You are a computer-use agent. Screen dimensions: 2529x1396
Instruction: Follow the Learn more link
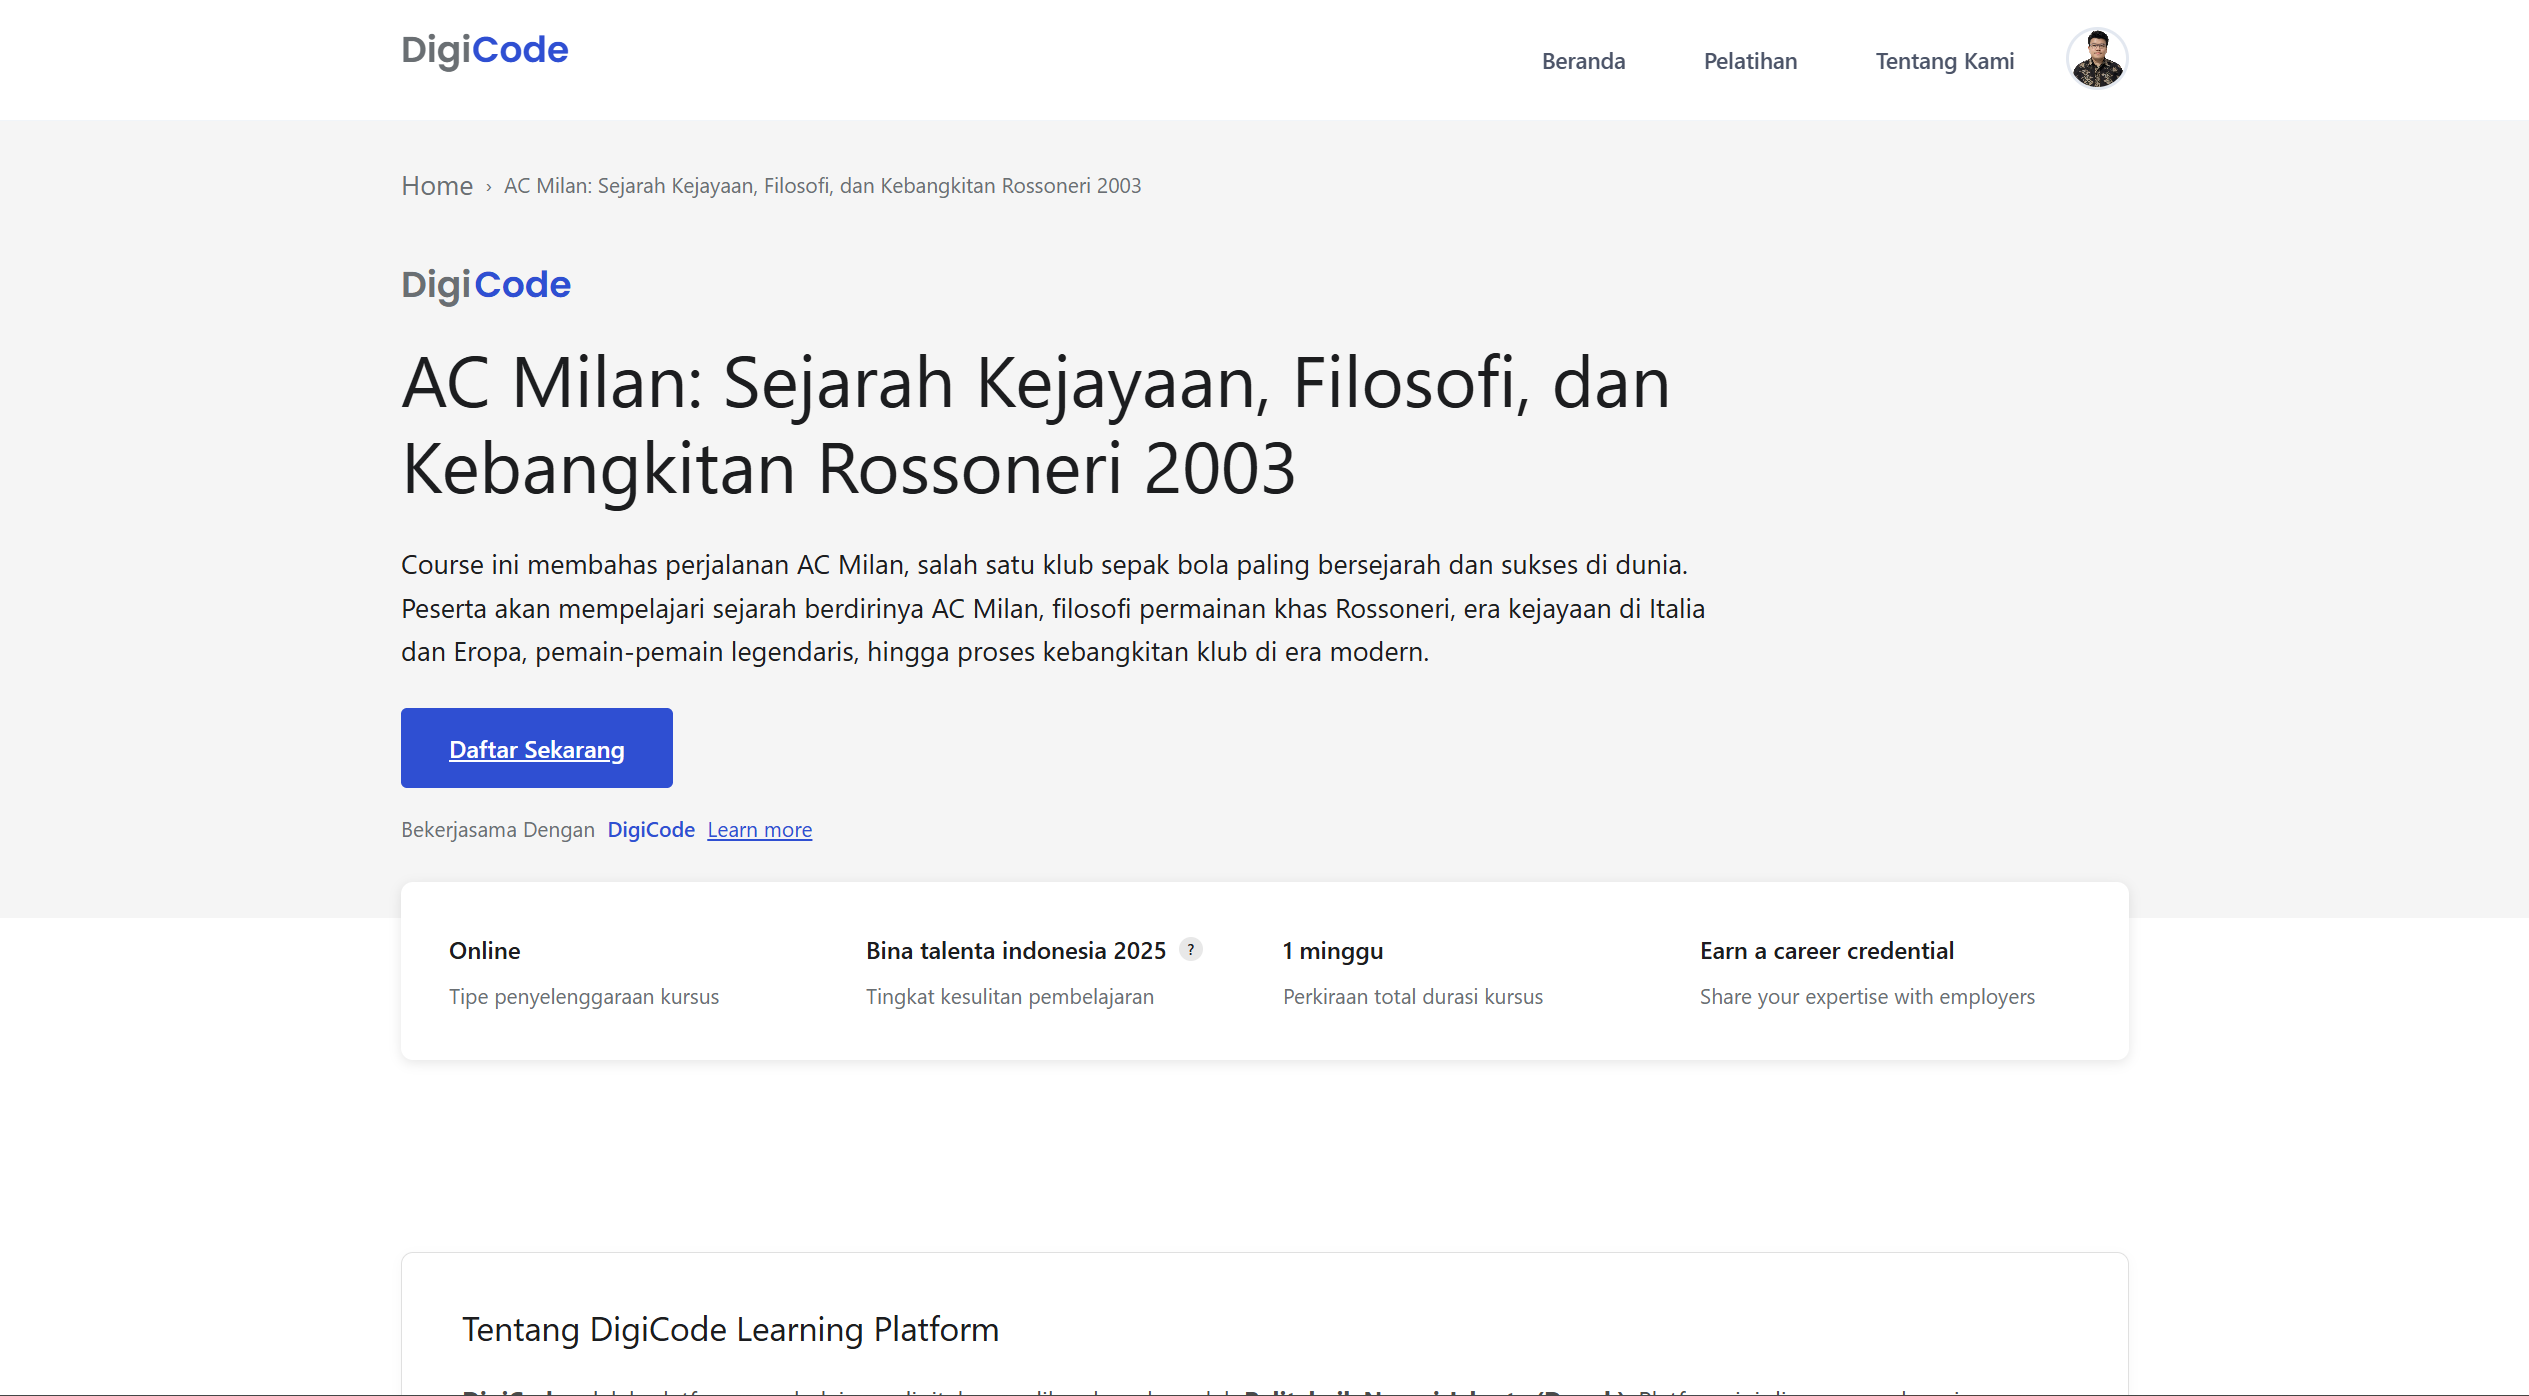[x=759, y=829]
